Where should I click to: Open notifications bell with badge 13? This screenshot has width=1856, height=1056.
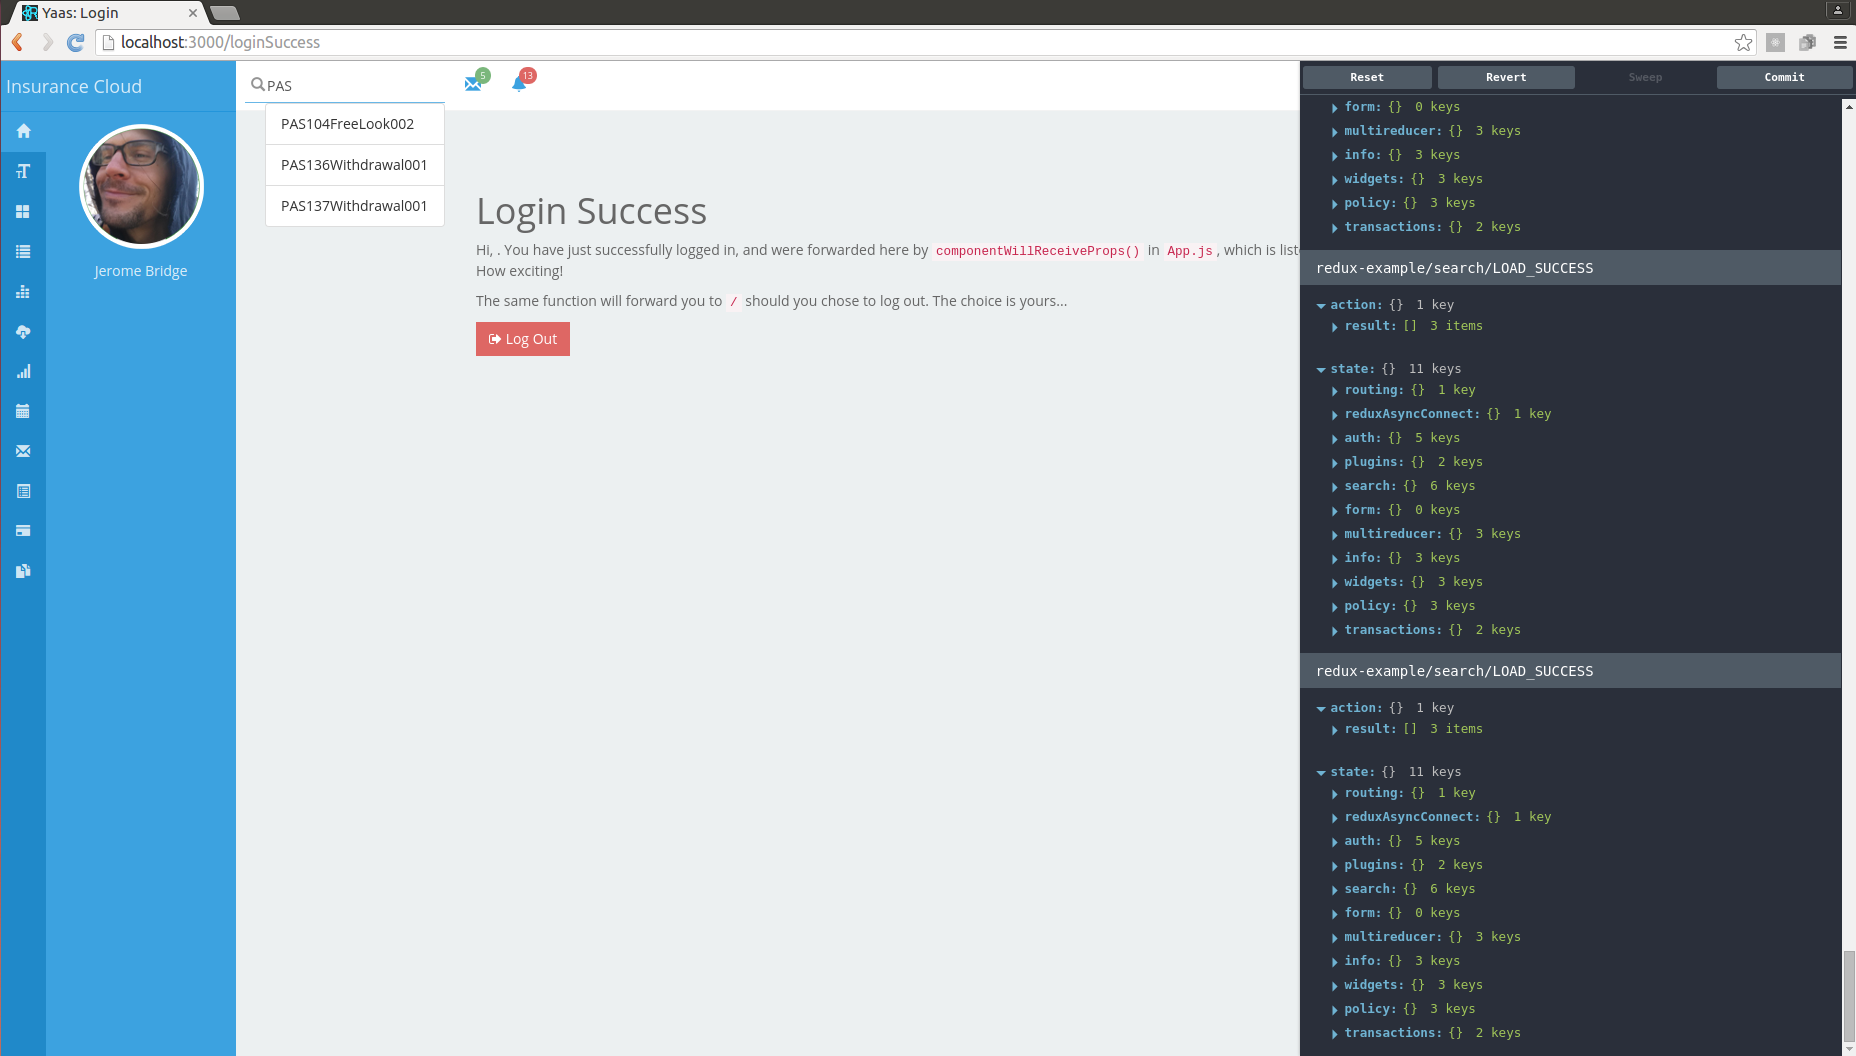click(519, 83)
